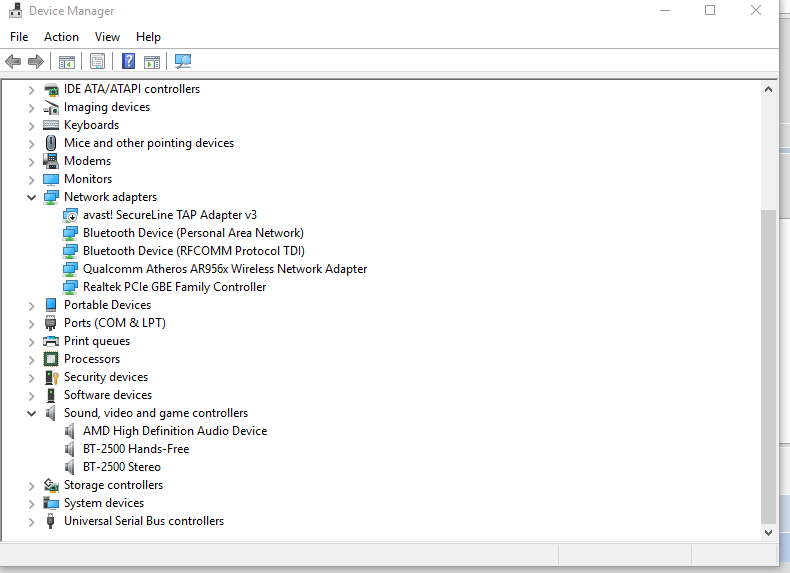Click the Imaging devices icon
Viewport: 790px width, 573px height.
coord(51,107)
